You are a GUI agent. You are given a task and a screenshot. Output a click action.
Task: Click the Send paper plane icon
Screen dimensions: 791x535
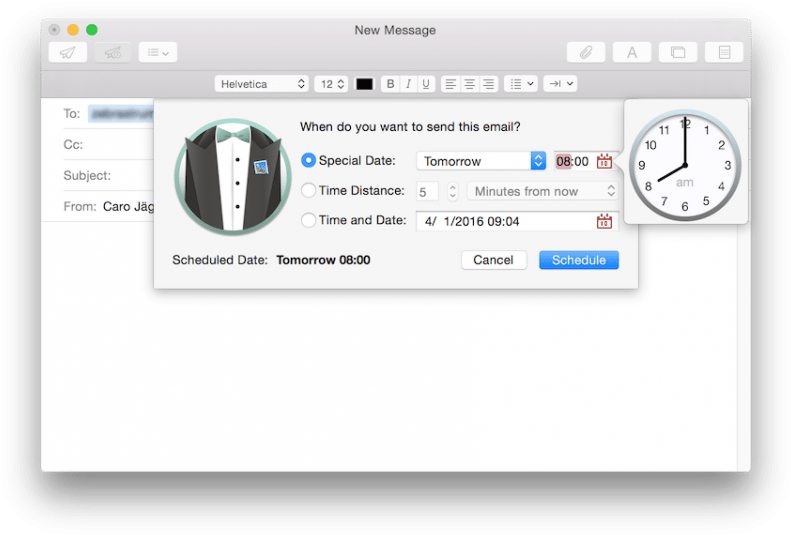coord(68,52)
